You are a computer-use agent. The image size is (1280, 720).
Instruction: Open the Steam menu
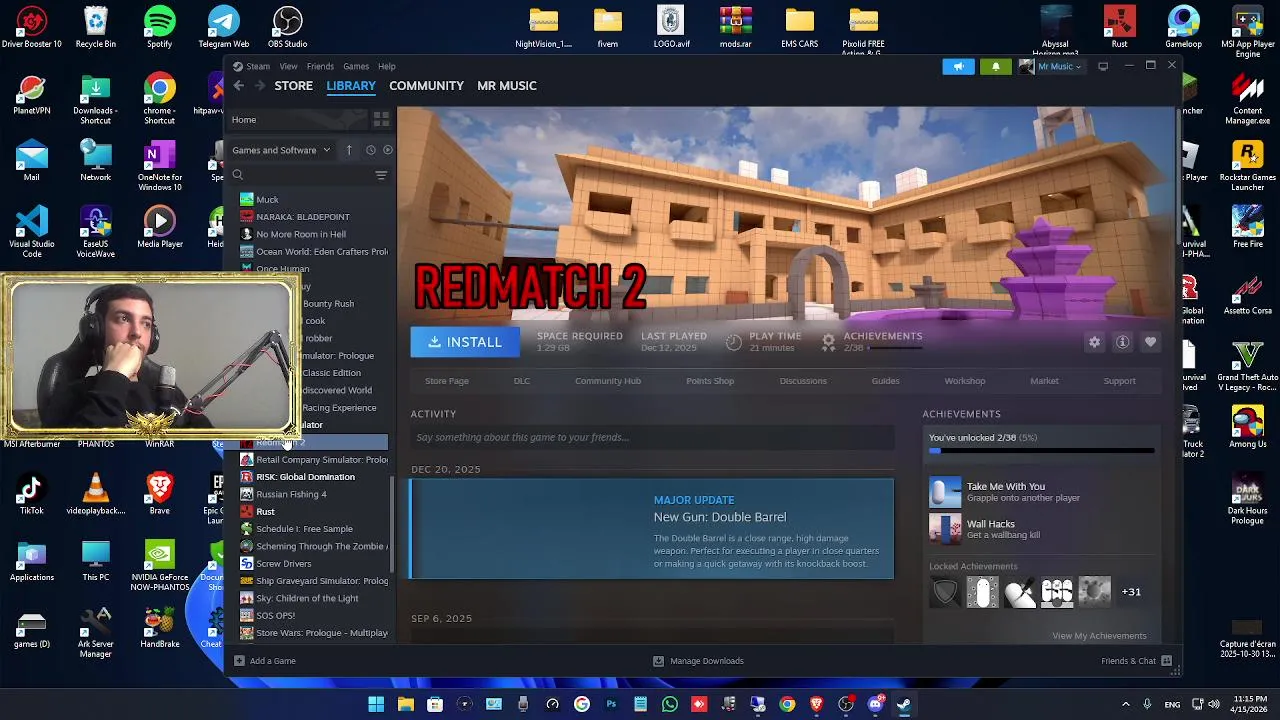(x=258, y=66)
